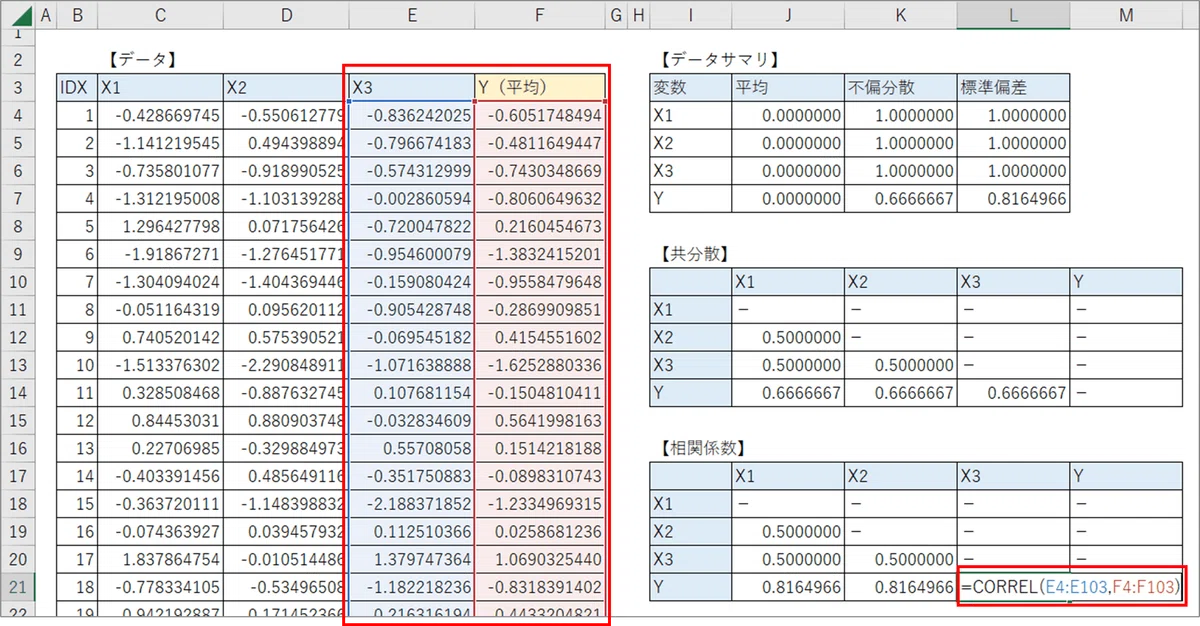Click the Y–X3 covariance value 0.6666667

click(1013, 392)
